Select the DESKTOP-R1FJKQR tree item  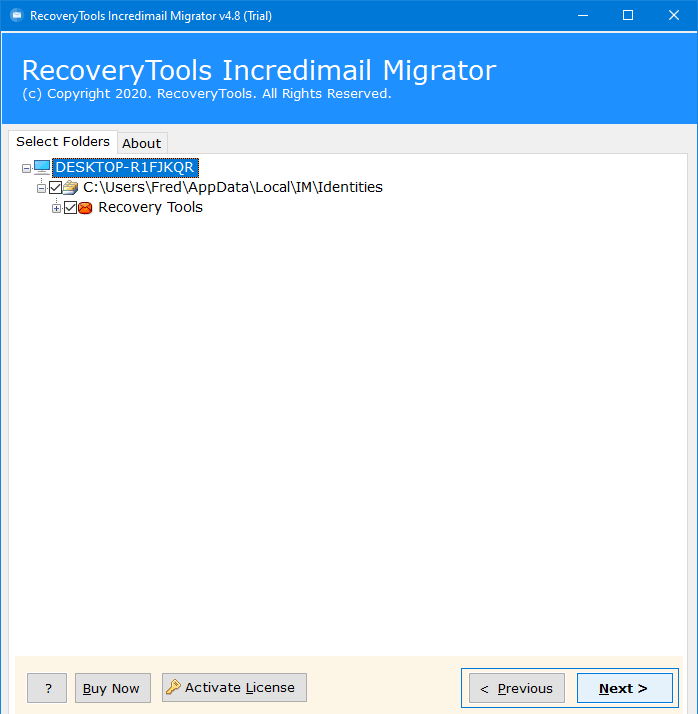(125, 167)
